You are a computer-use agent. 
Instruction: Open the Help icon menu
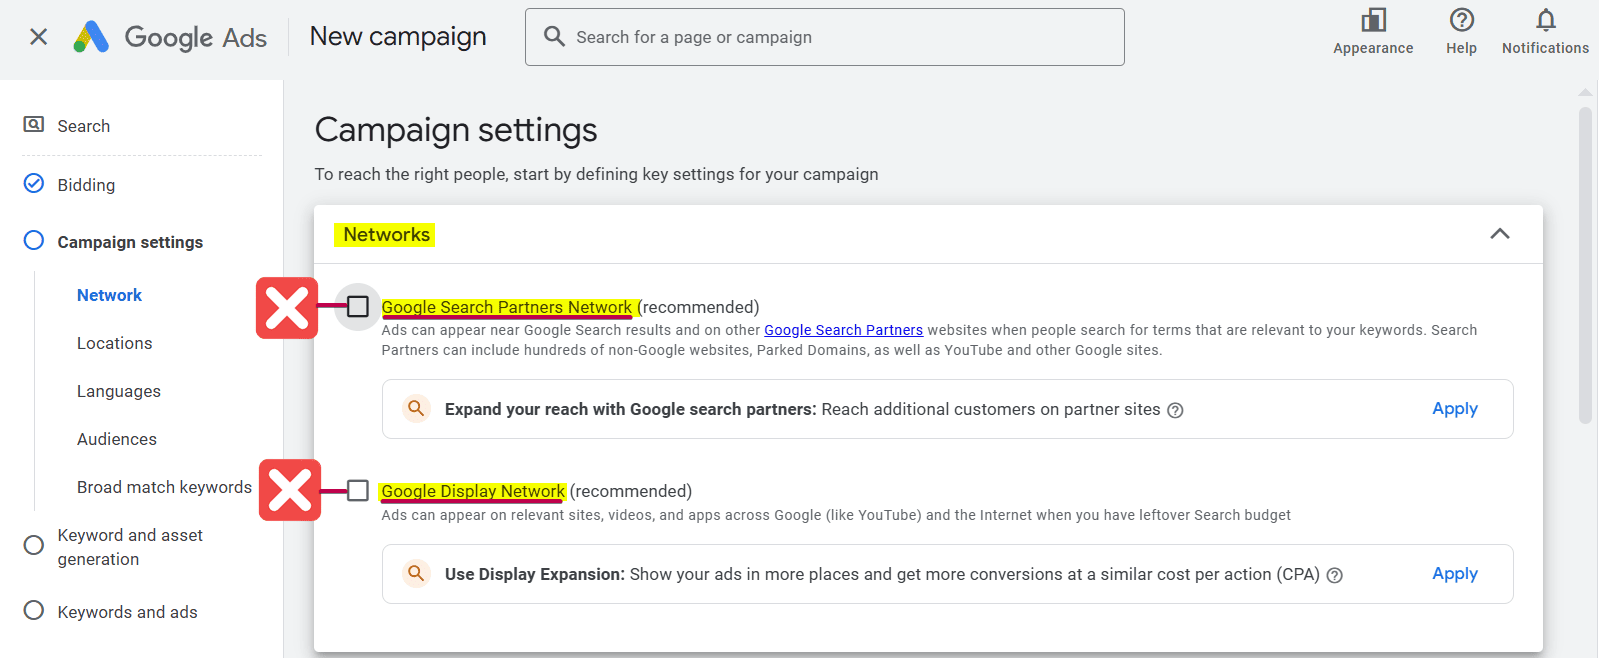pos(1461,21)
